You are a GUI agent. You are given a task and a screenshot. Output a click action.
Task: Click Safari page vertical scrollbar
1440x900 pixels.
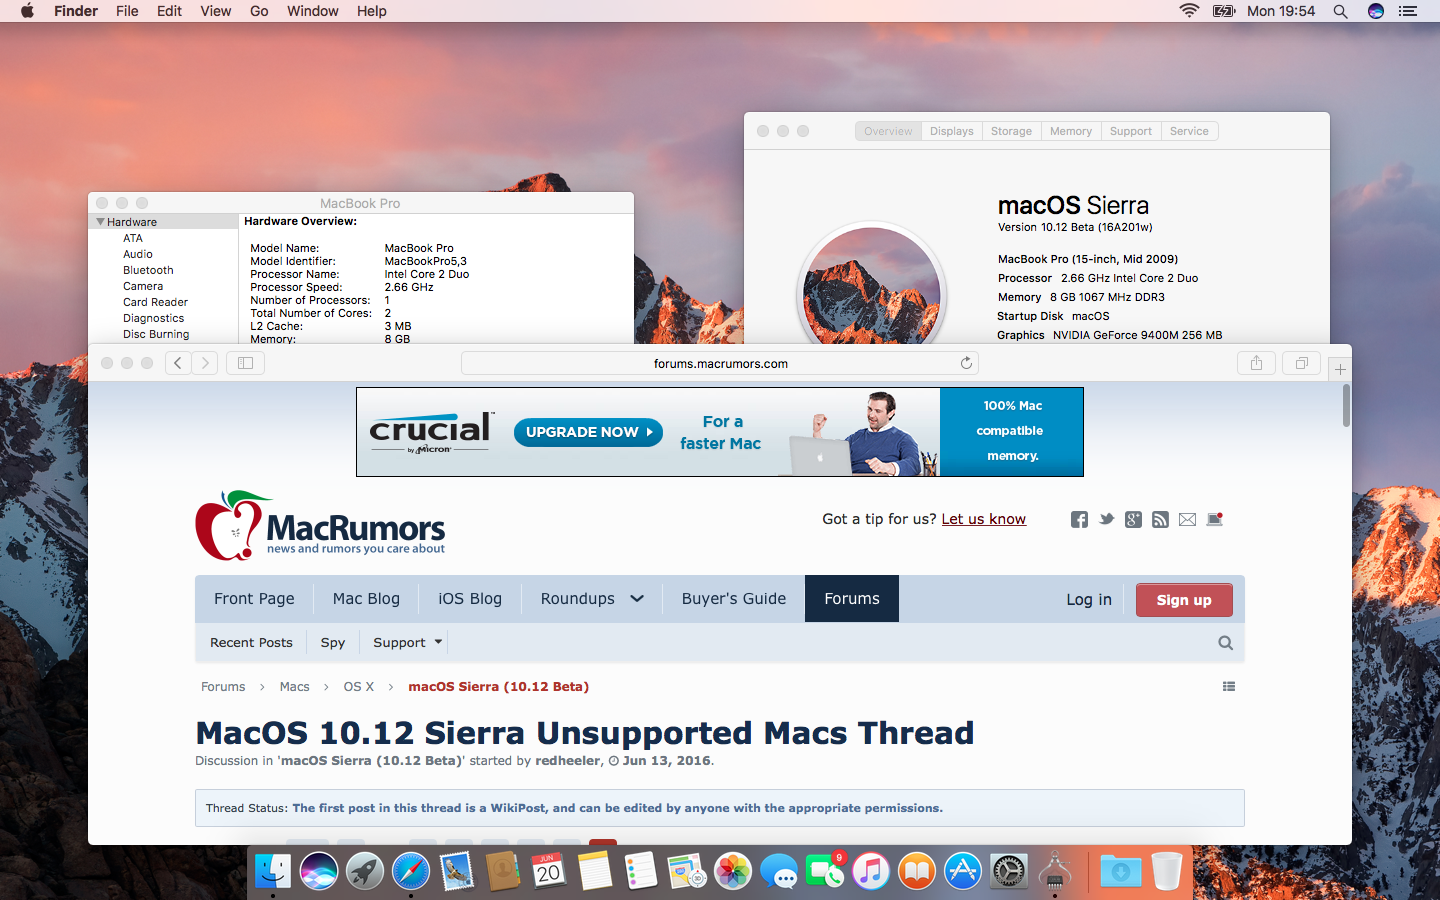click(x=1346, y=405)
